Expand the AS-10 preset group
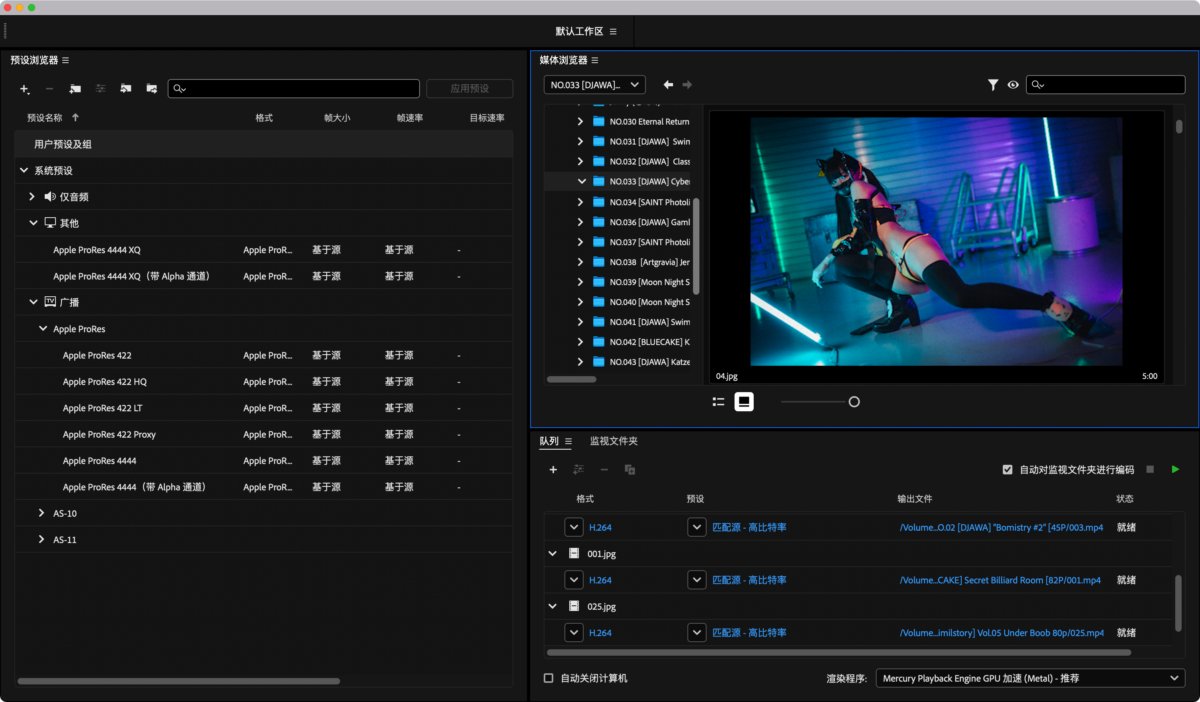The width and height of the screenshot is (1200, 702). coord(41,513)
